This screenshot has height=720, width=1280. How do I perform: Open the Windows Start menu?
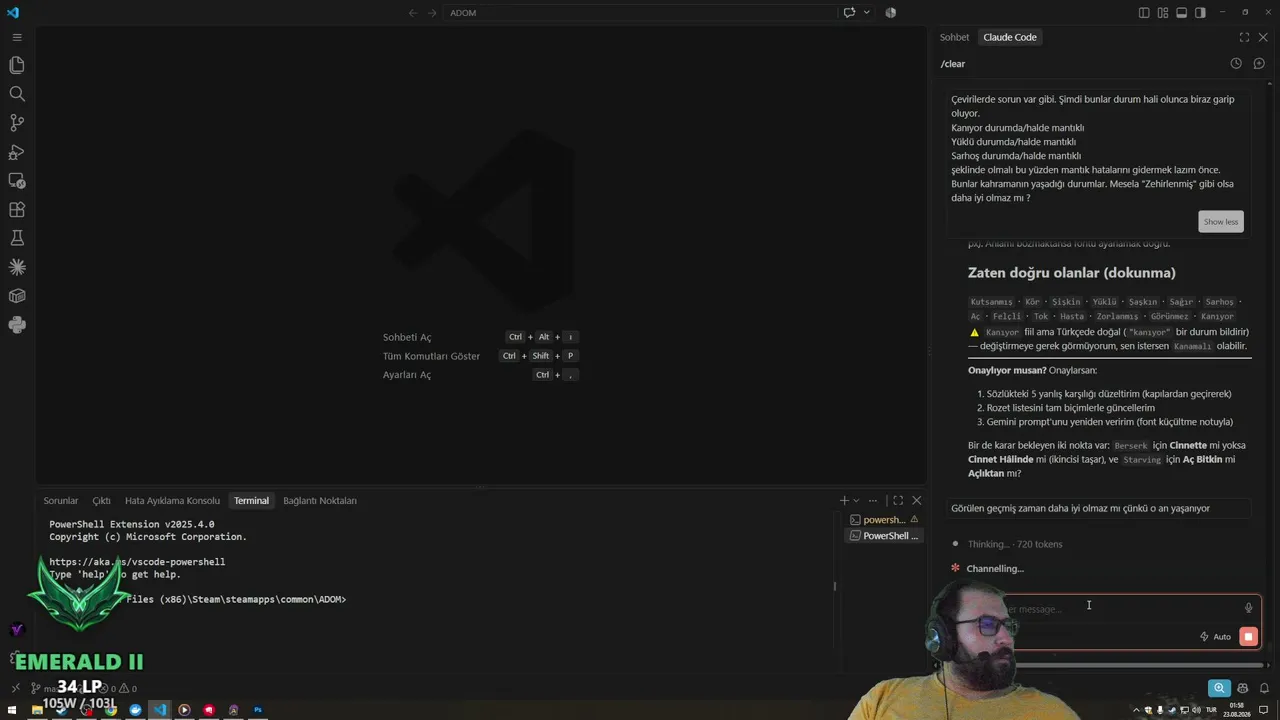(13, 710)
